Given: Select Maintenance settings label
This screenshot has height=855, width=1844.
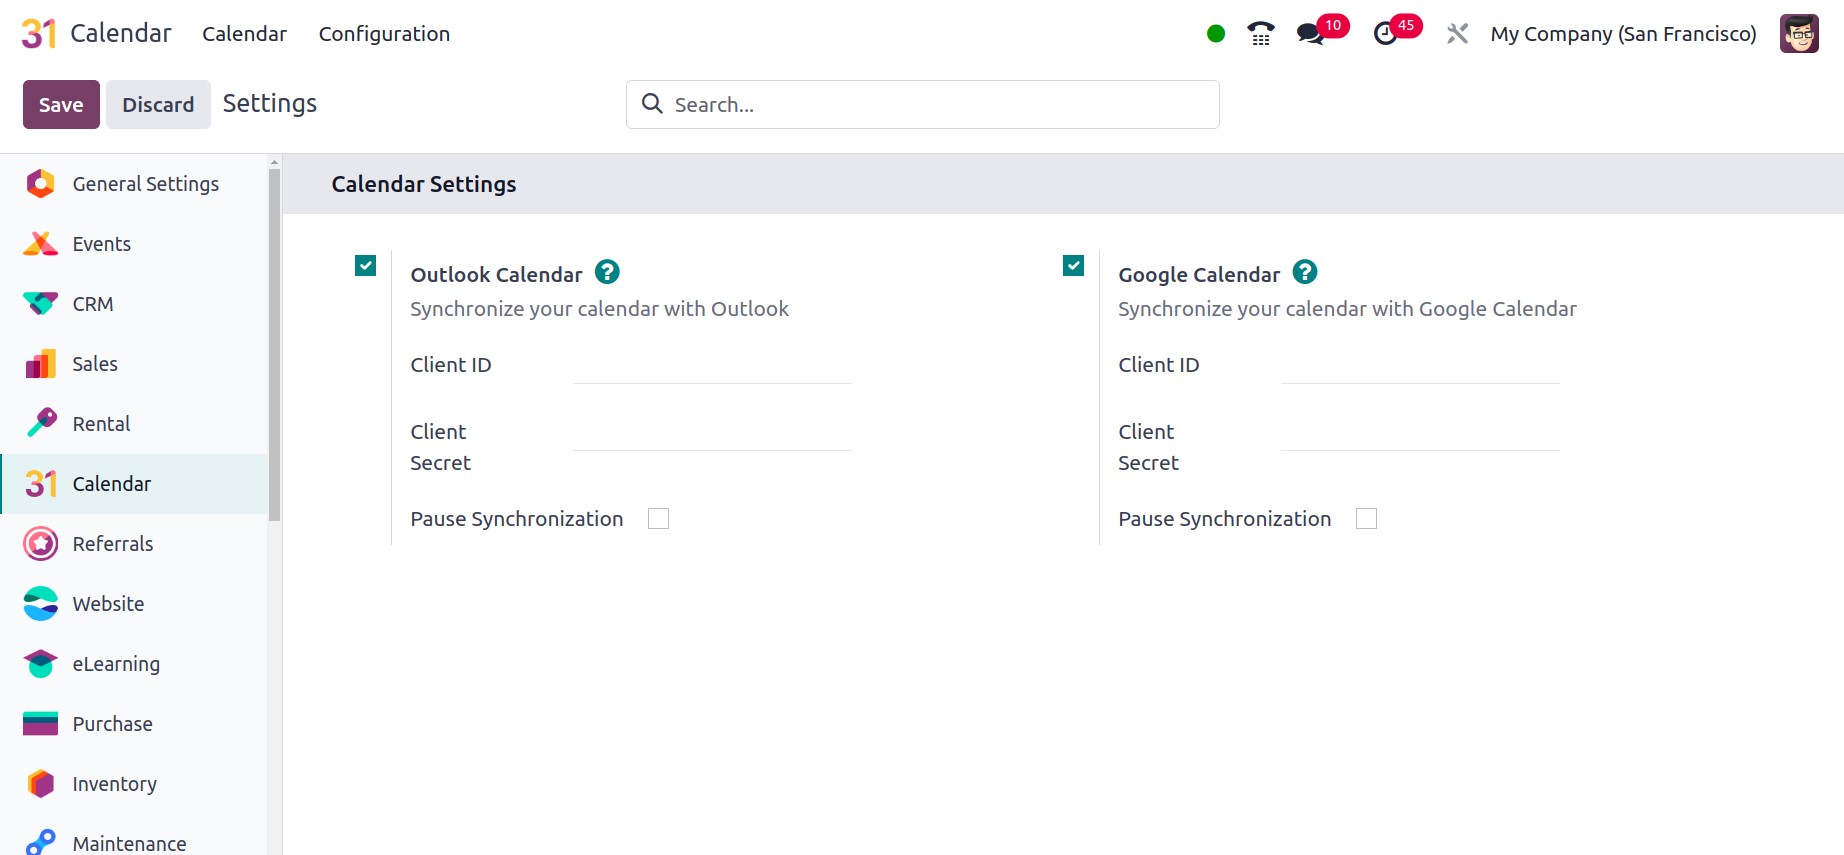Looking at the screenshot, I should click(129, 843).
